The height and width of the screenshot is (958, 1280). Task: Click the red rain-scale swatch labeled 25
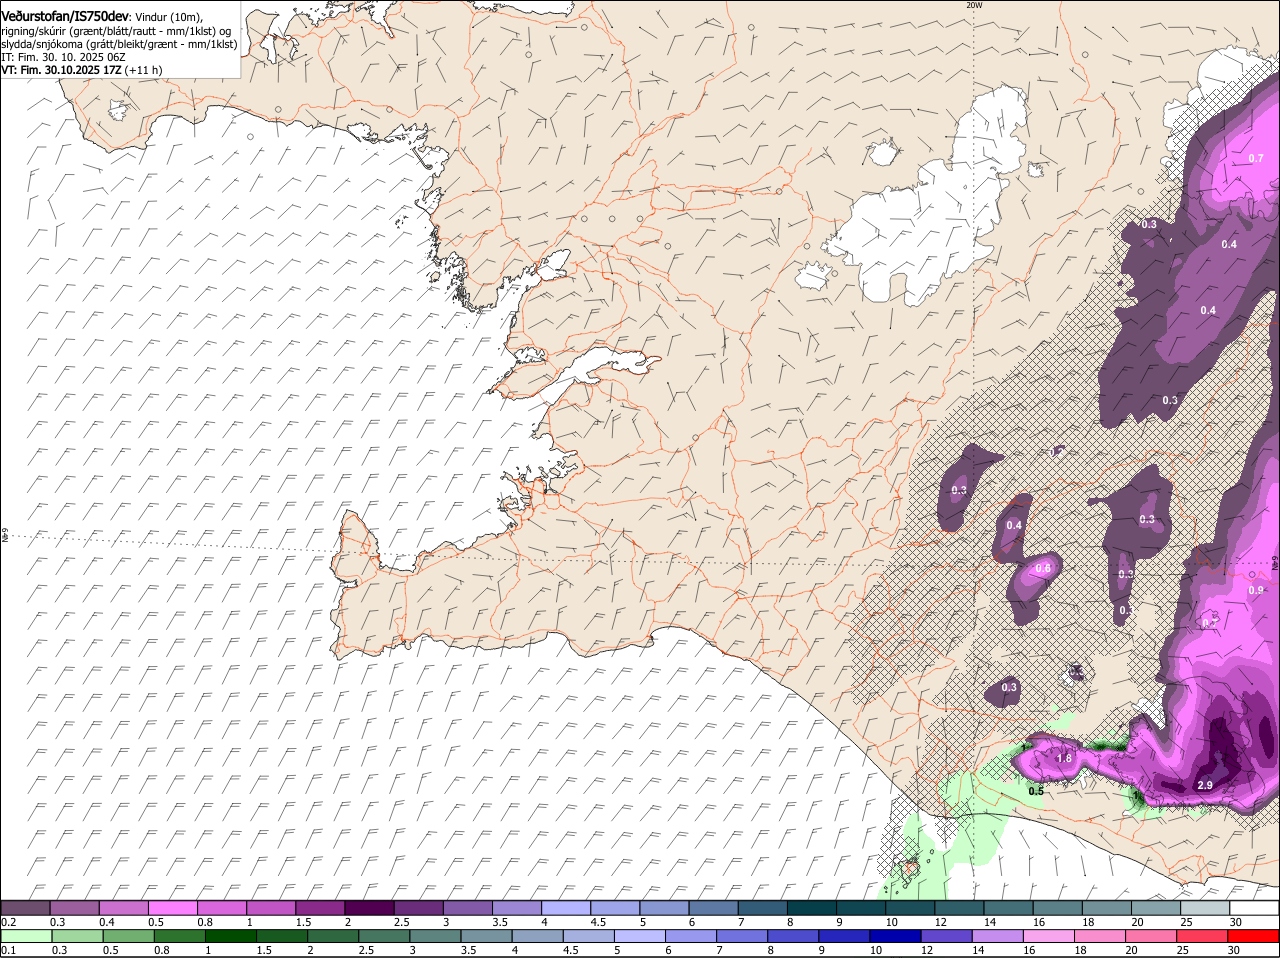1203,936
